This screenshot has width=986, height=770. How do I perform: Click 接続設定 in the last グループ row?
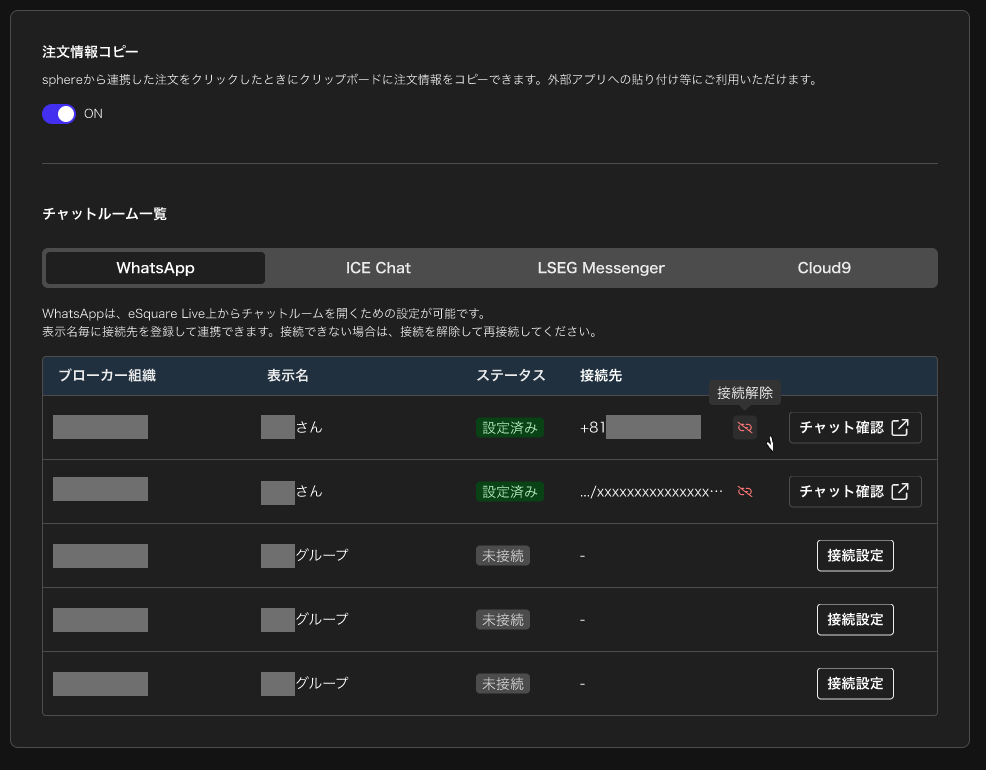[x=855, y=684]
